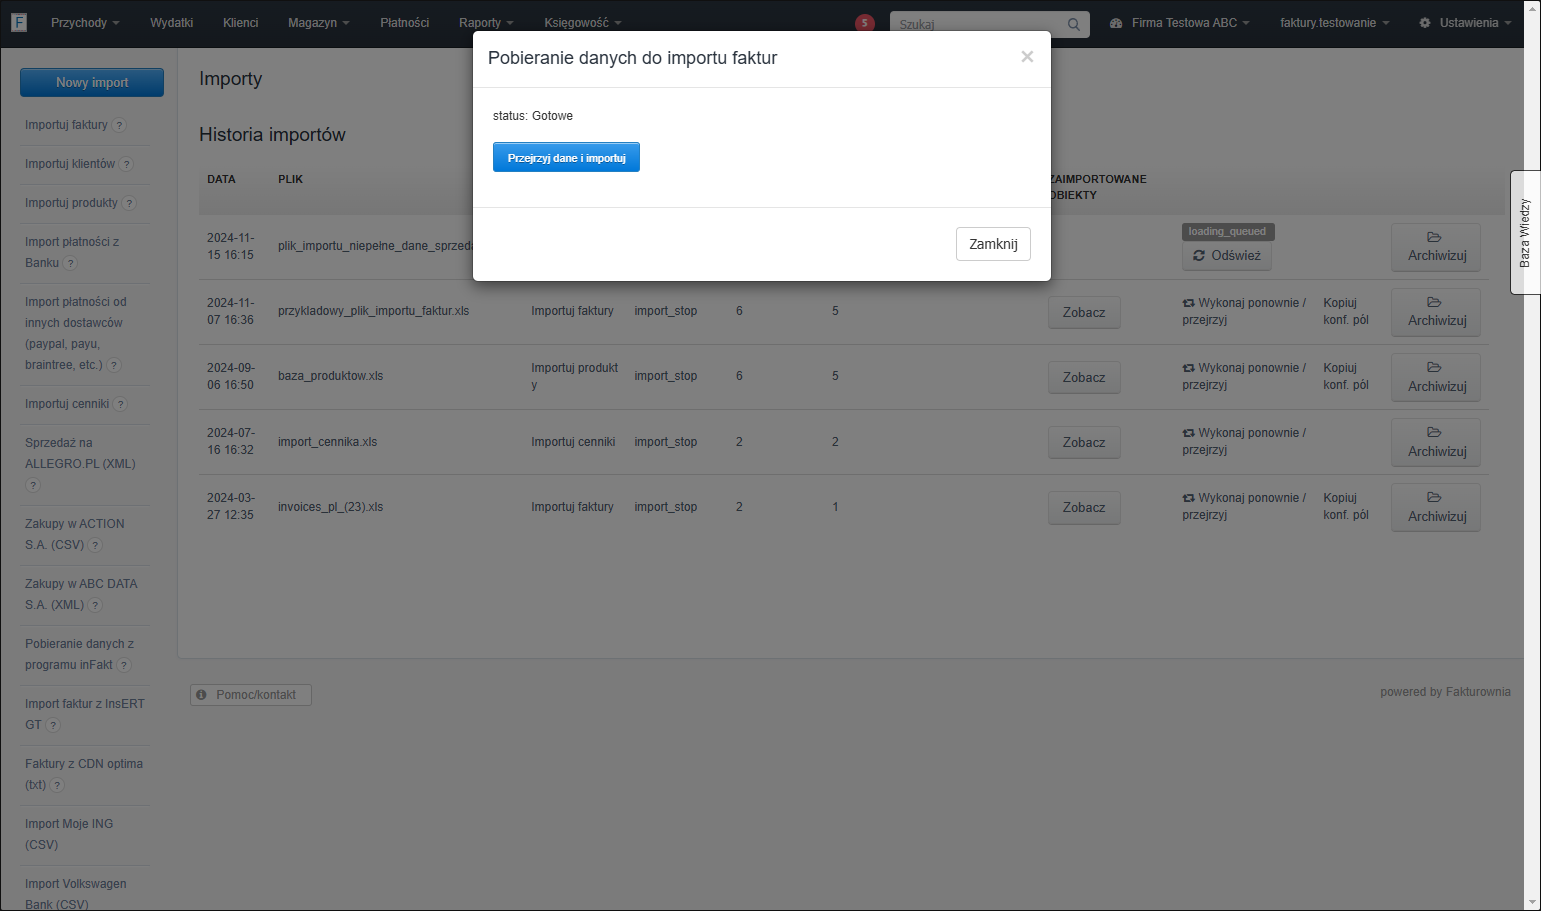Click help icon next to Importuj cenniki
The image size is (1541, 911).
point(120,404)
